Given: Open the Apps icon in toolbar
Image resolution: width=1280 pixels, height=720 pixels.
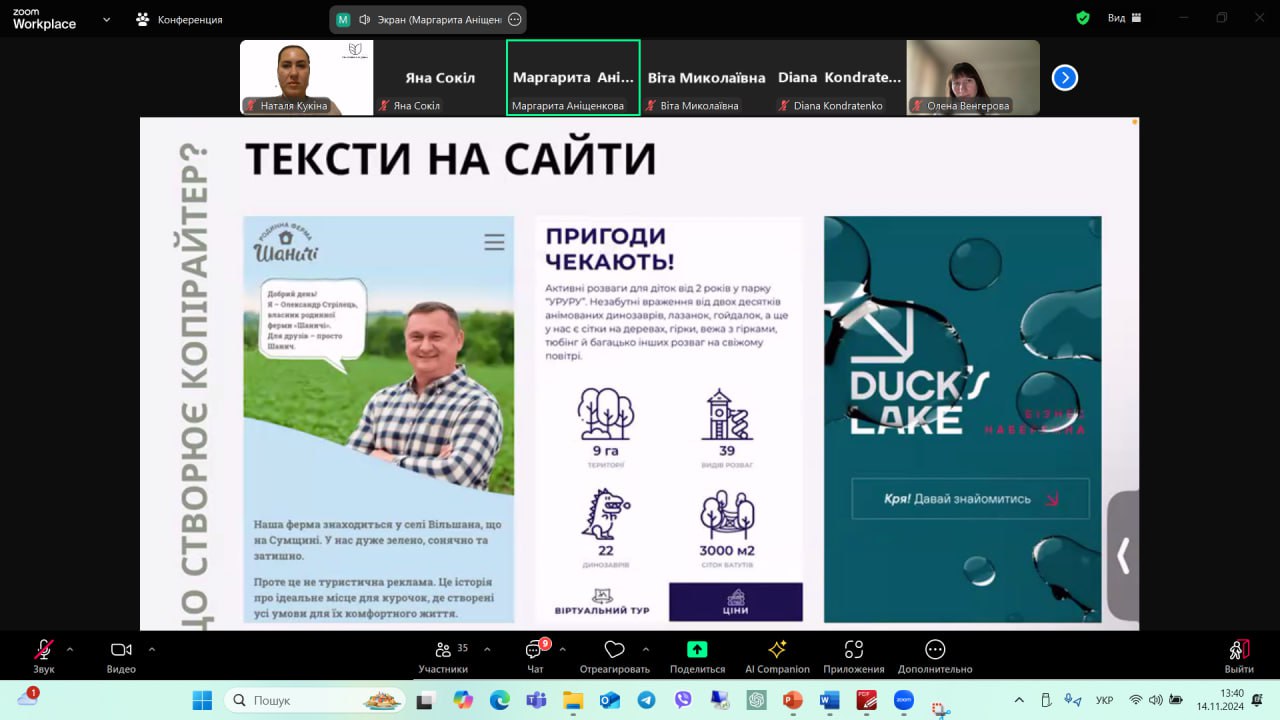Looking at the screenshot, I should point(853,650).
